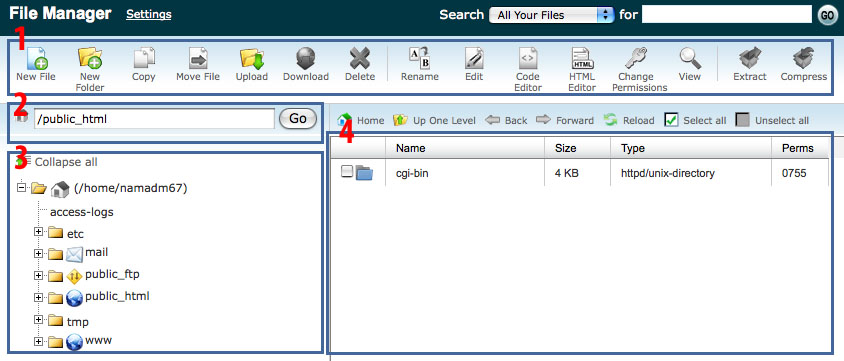Expand the mail folder node
844x361 pixels.
[38, 253]
